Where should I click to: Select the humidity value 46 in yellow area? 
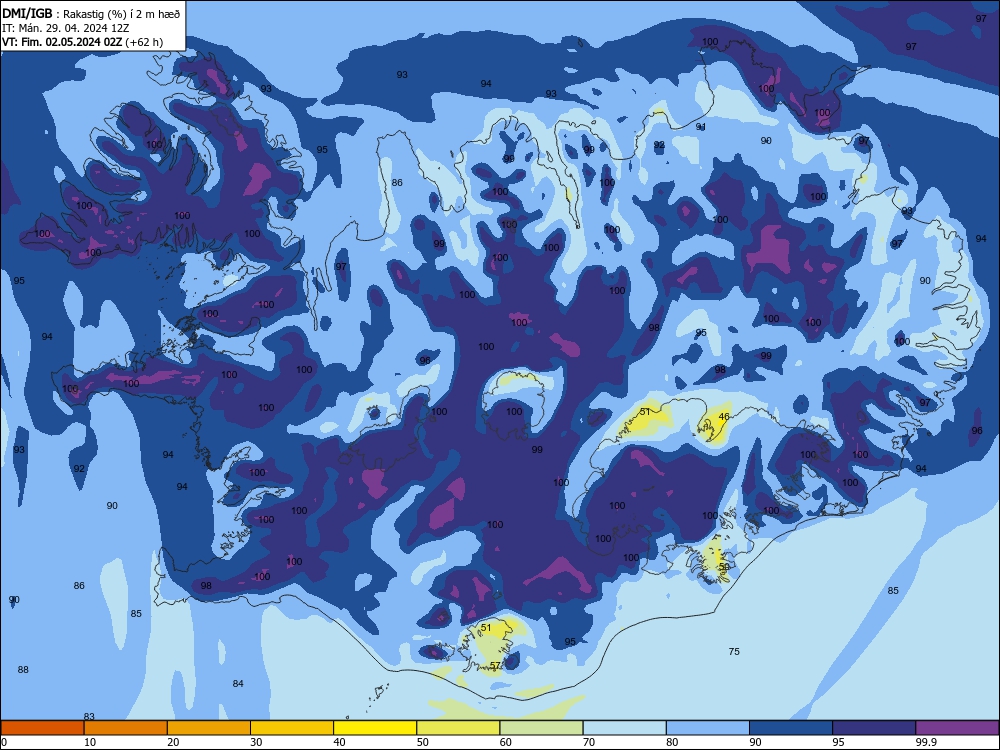click(x=724, y=416)
